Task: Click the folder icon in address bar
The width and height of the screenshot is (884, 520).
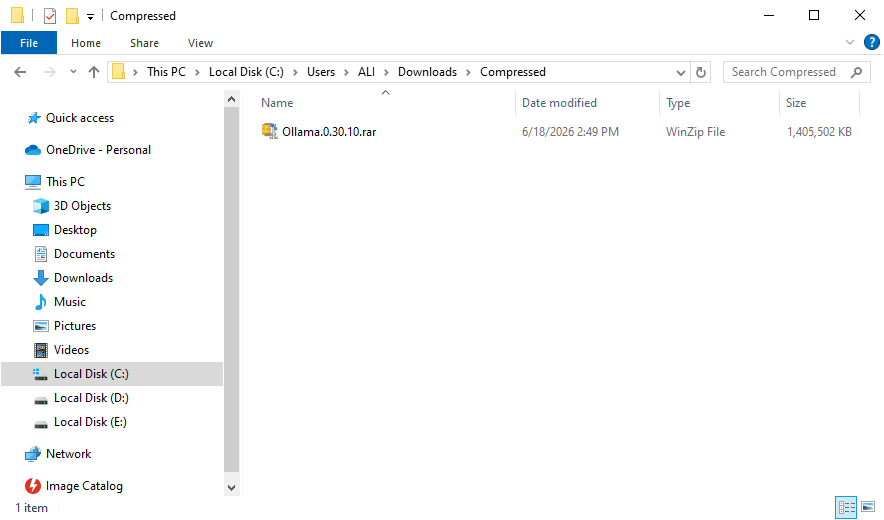Action: (x=118, y=72)
